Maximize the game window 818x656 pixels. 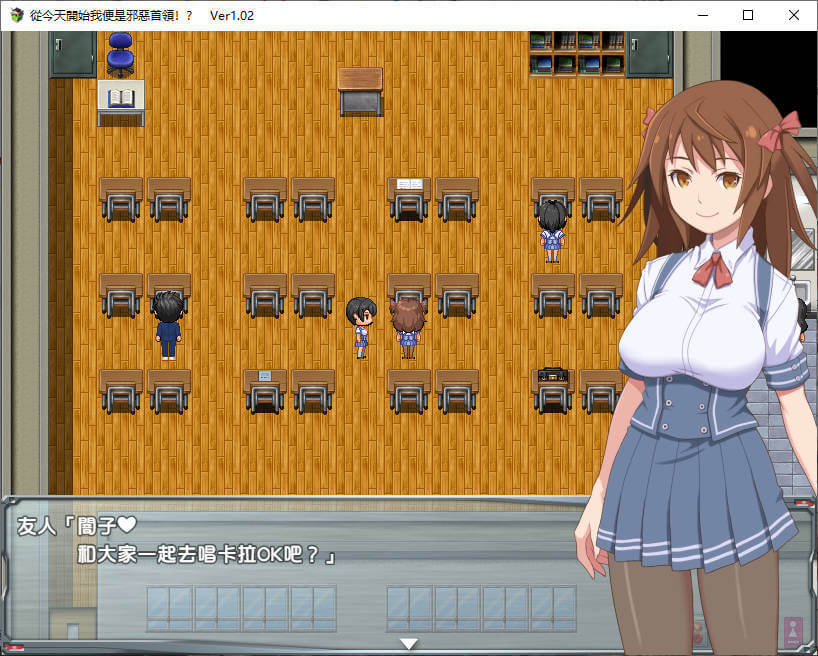[x=747, y=15]
